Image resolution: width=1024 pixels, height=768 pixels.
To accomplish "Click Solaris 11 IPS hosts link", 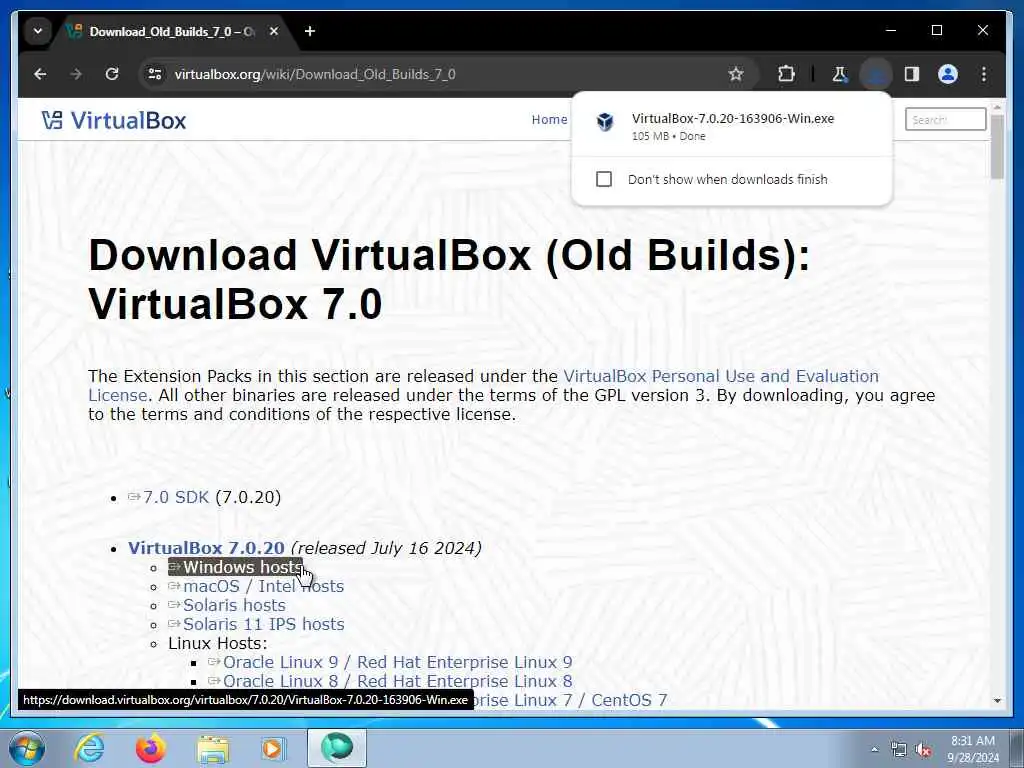I will tap(263, 624).
